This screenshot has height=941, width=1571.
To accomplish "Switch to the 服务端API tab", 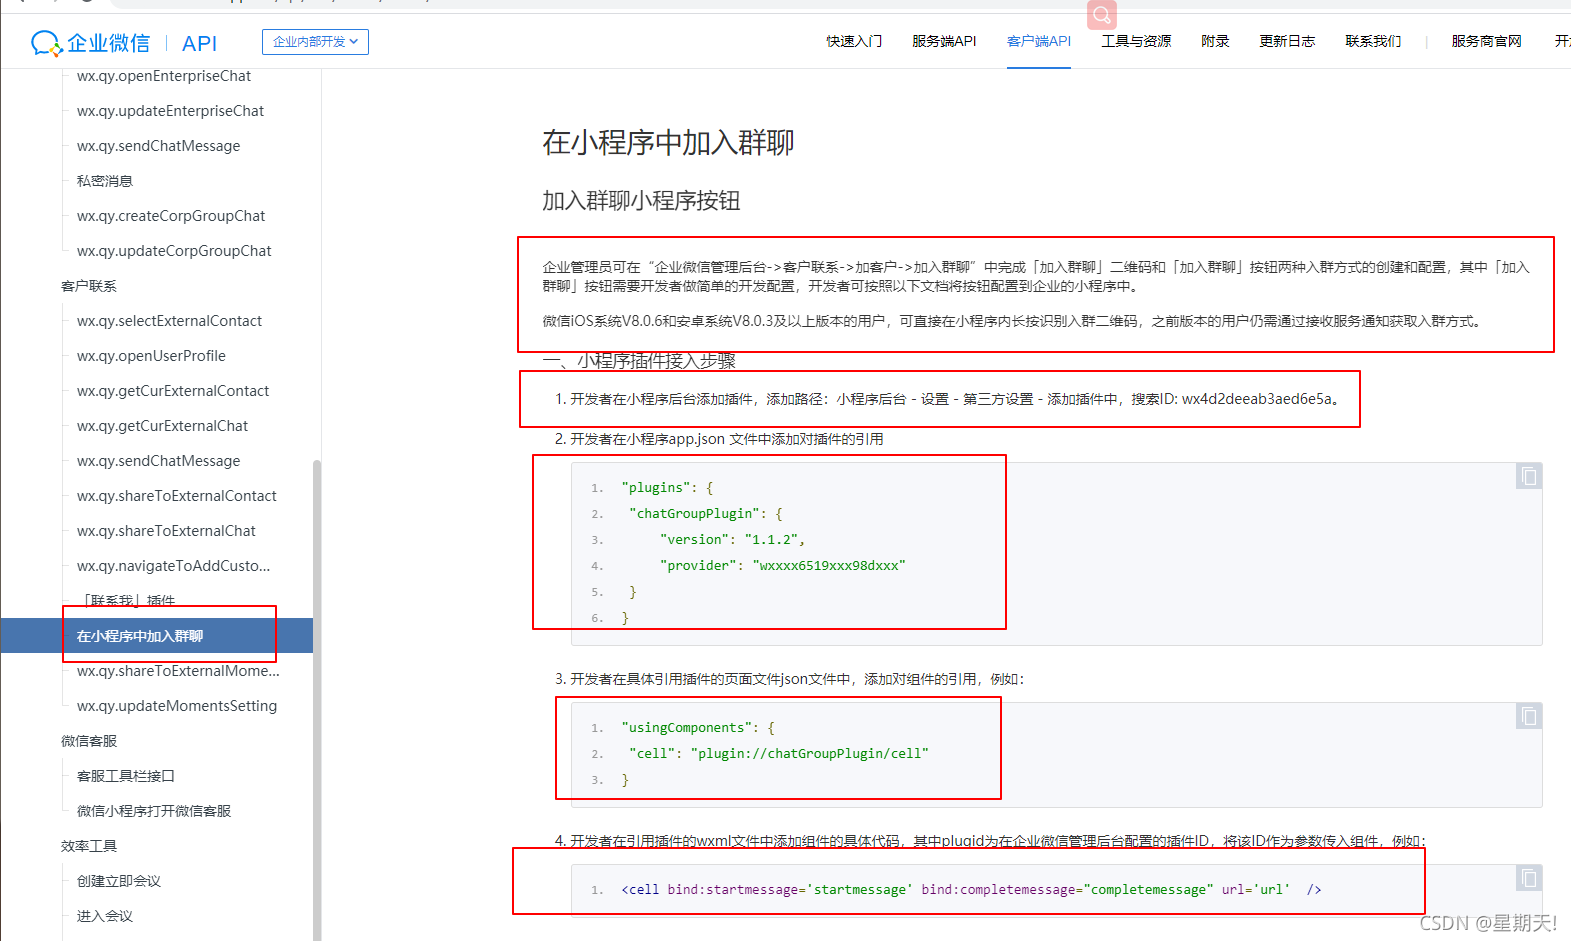I will (944, 41).
